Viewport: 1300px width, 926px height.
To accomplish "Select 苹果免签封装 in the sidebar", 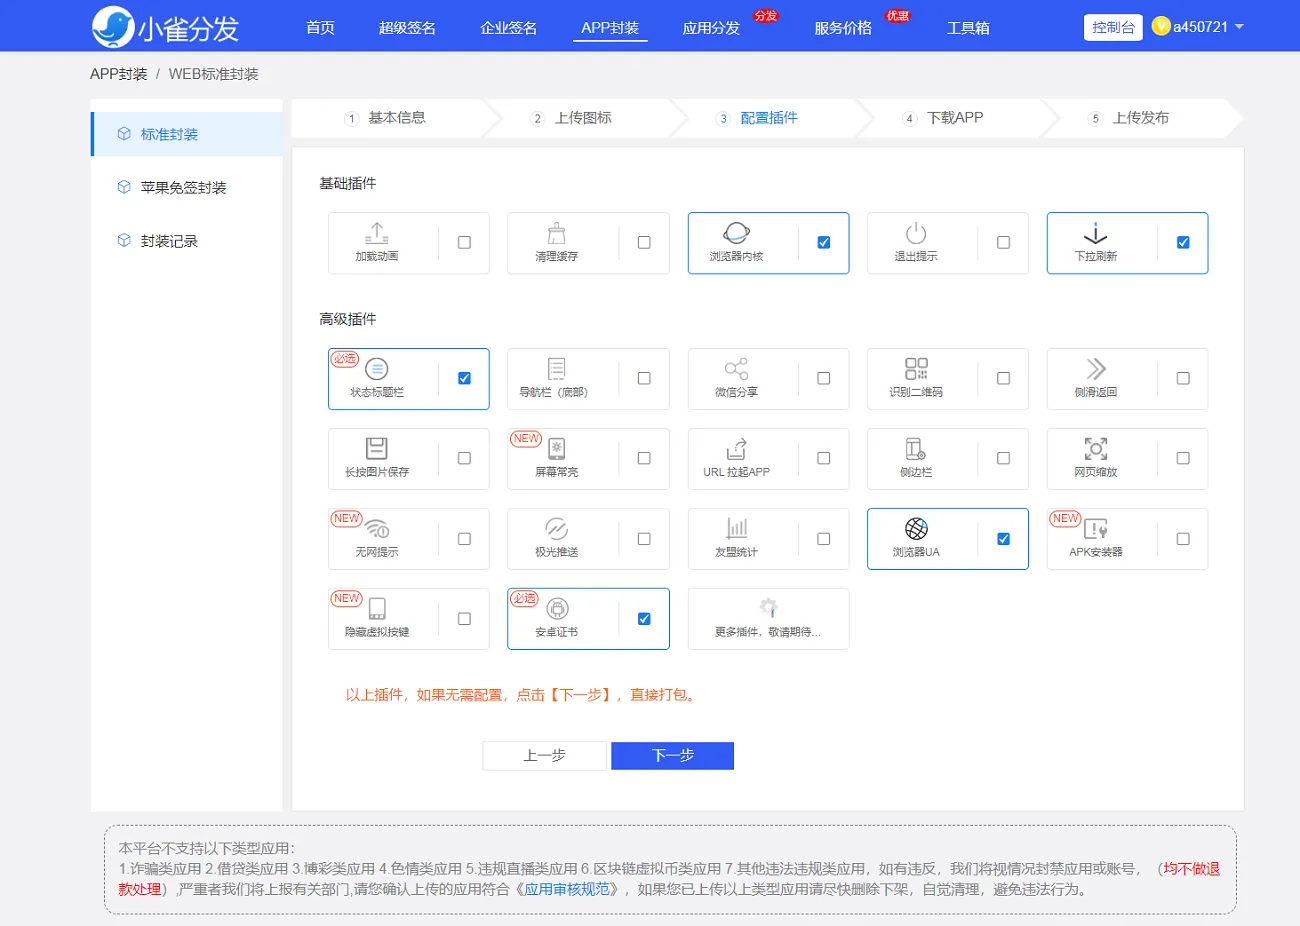I will [183, 188].
